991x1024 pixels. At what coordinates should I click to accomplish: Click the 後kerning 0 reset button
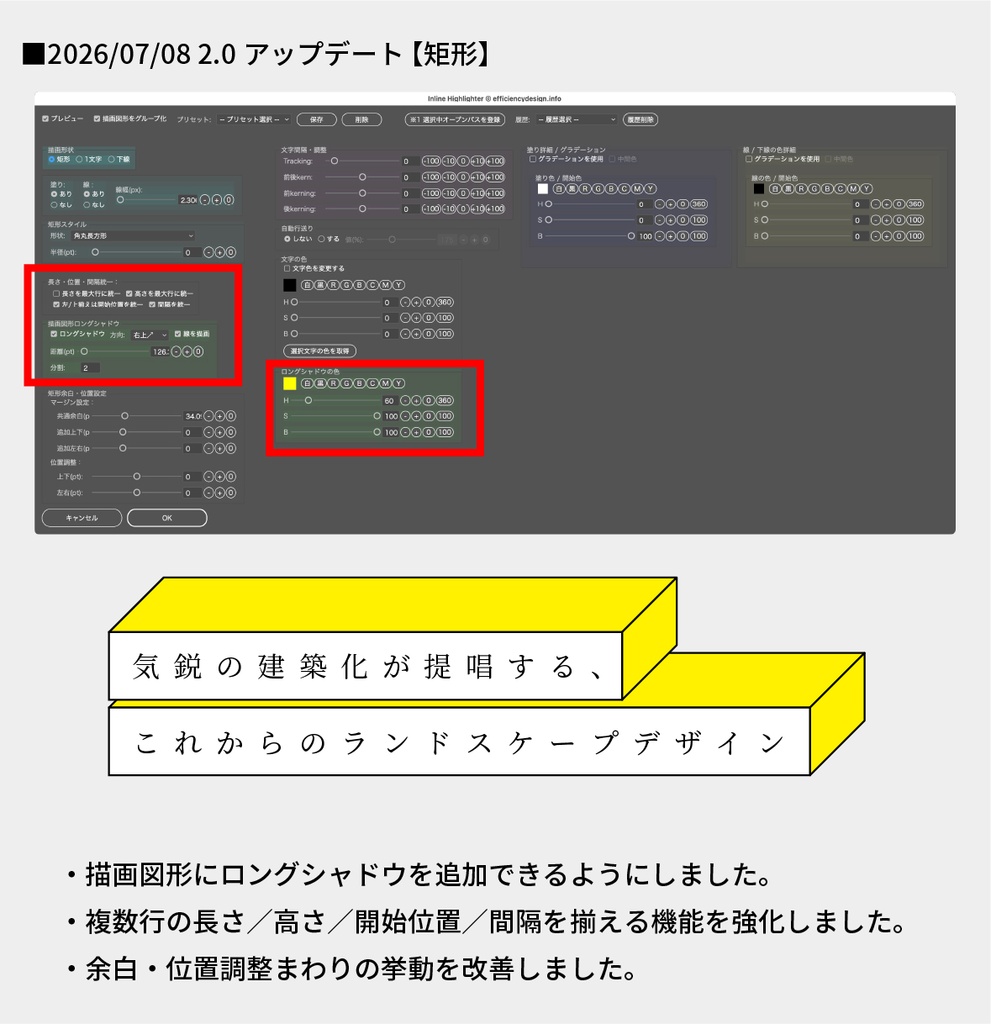tap(463, 209)
